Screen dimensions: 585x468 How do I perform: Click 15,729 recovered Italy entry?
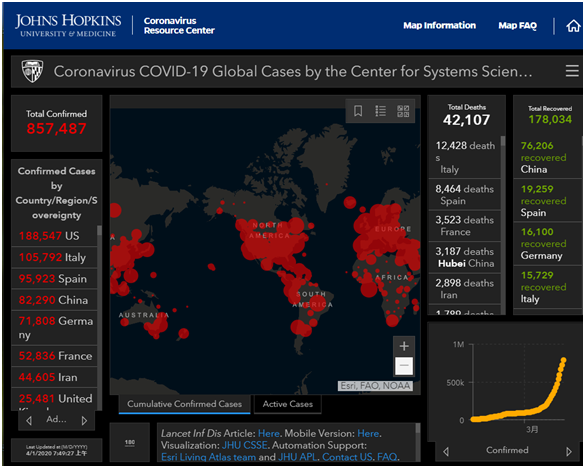tap(547, 287)
